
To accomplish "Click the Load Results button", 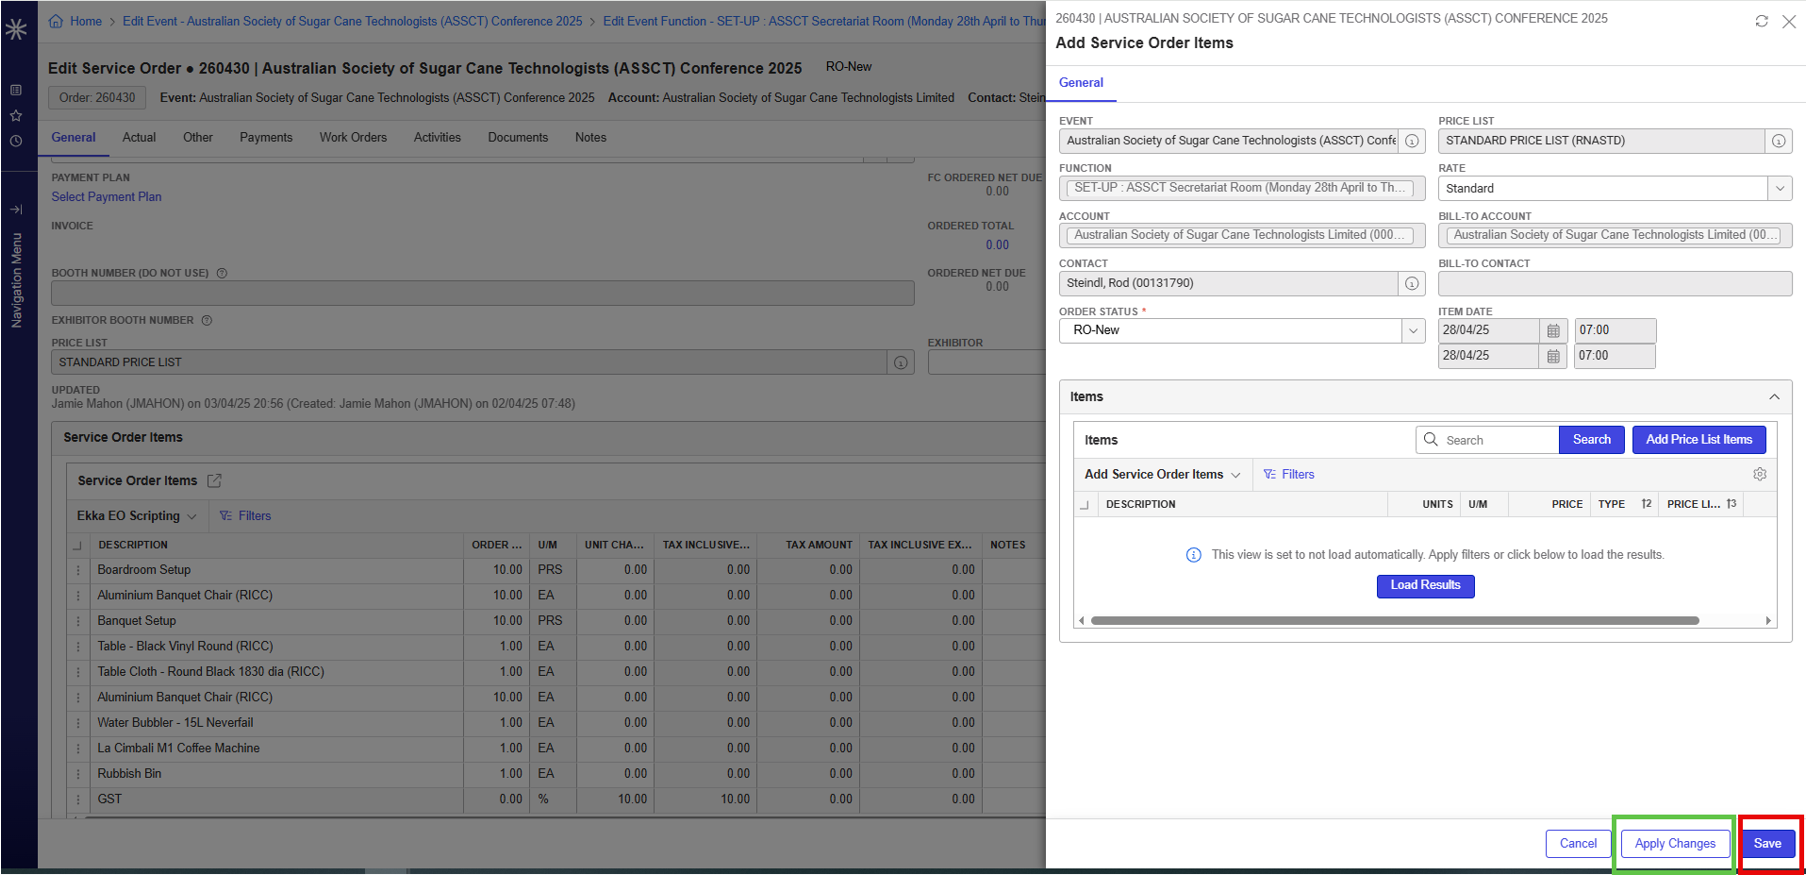I will pos(1425,586).
